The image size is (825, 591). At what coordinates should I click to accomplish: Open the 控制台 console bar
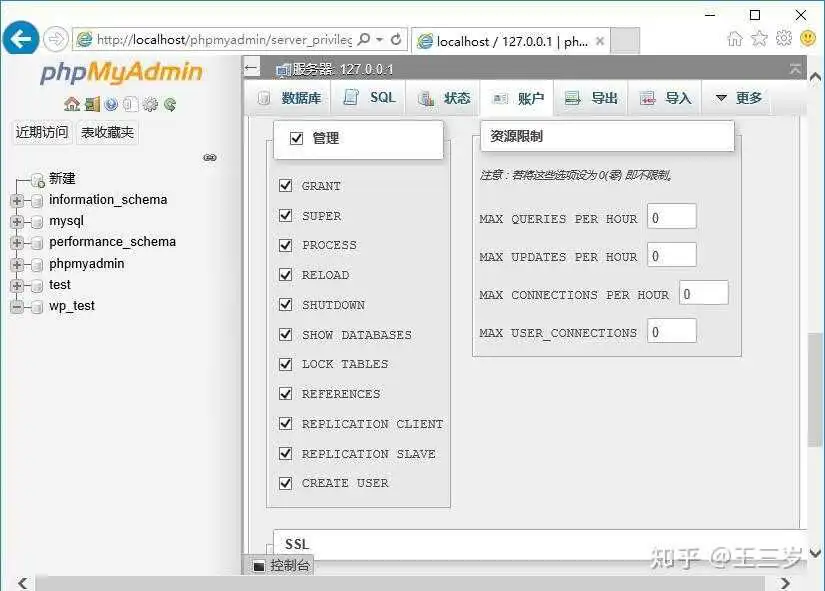click(281, 566)
